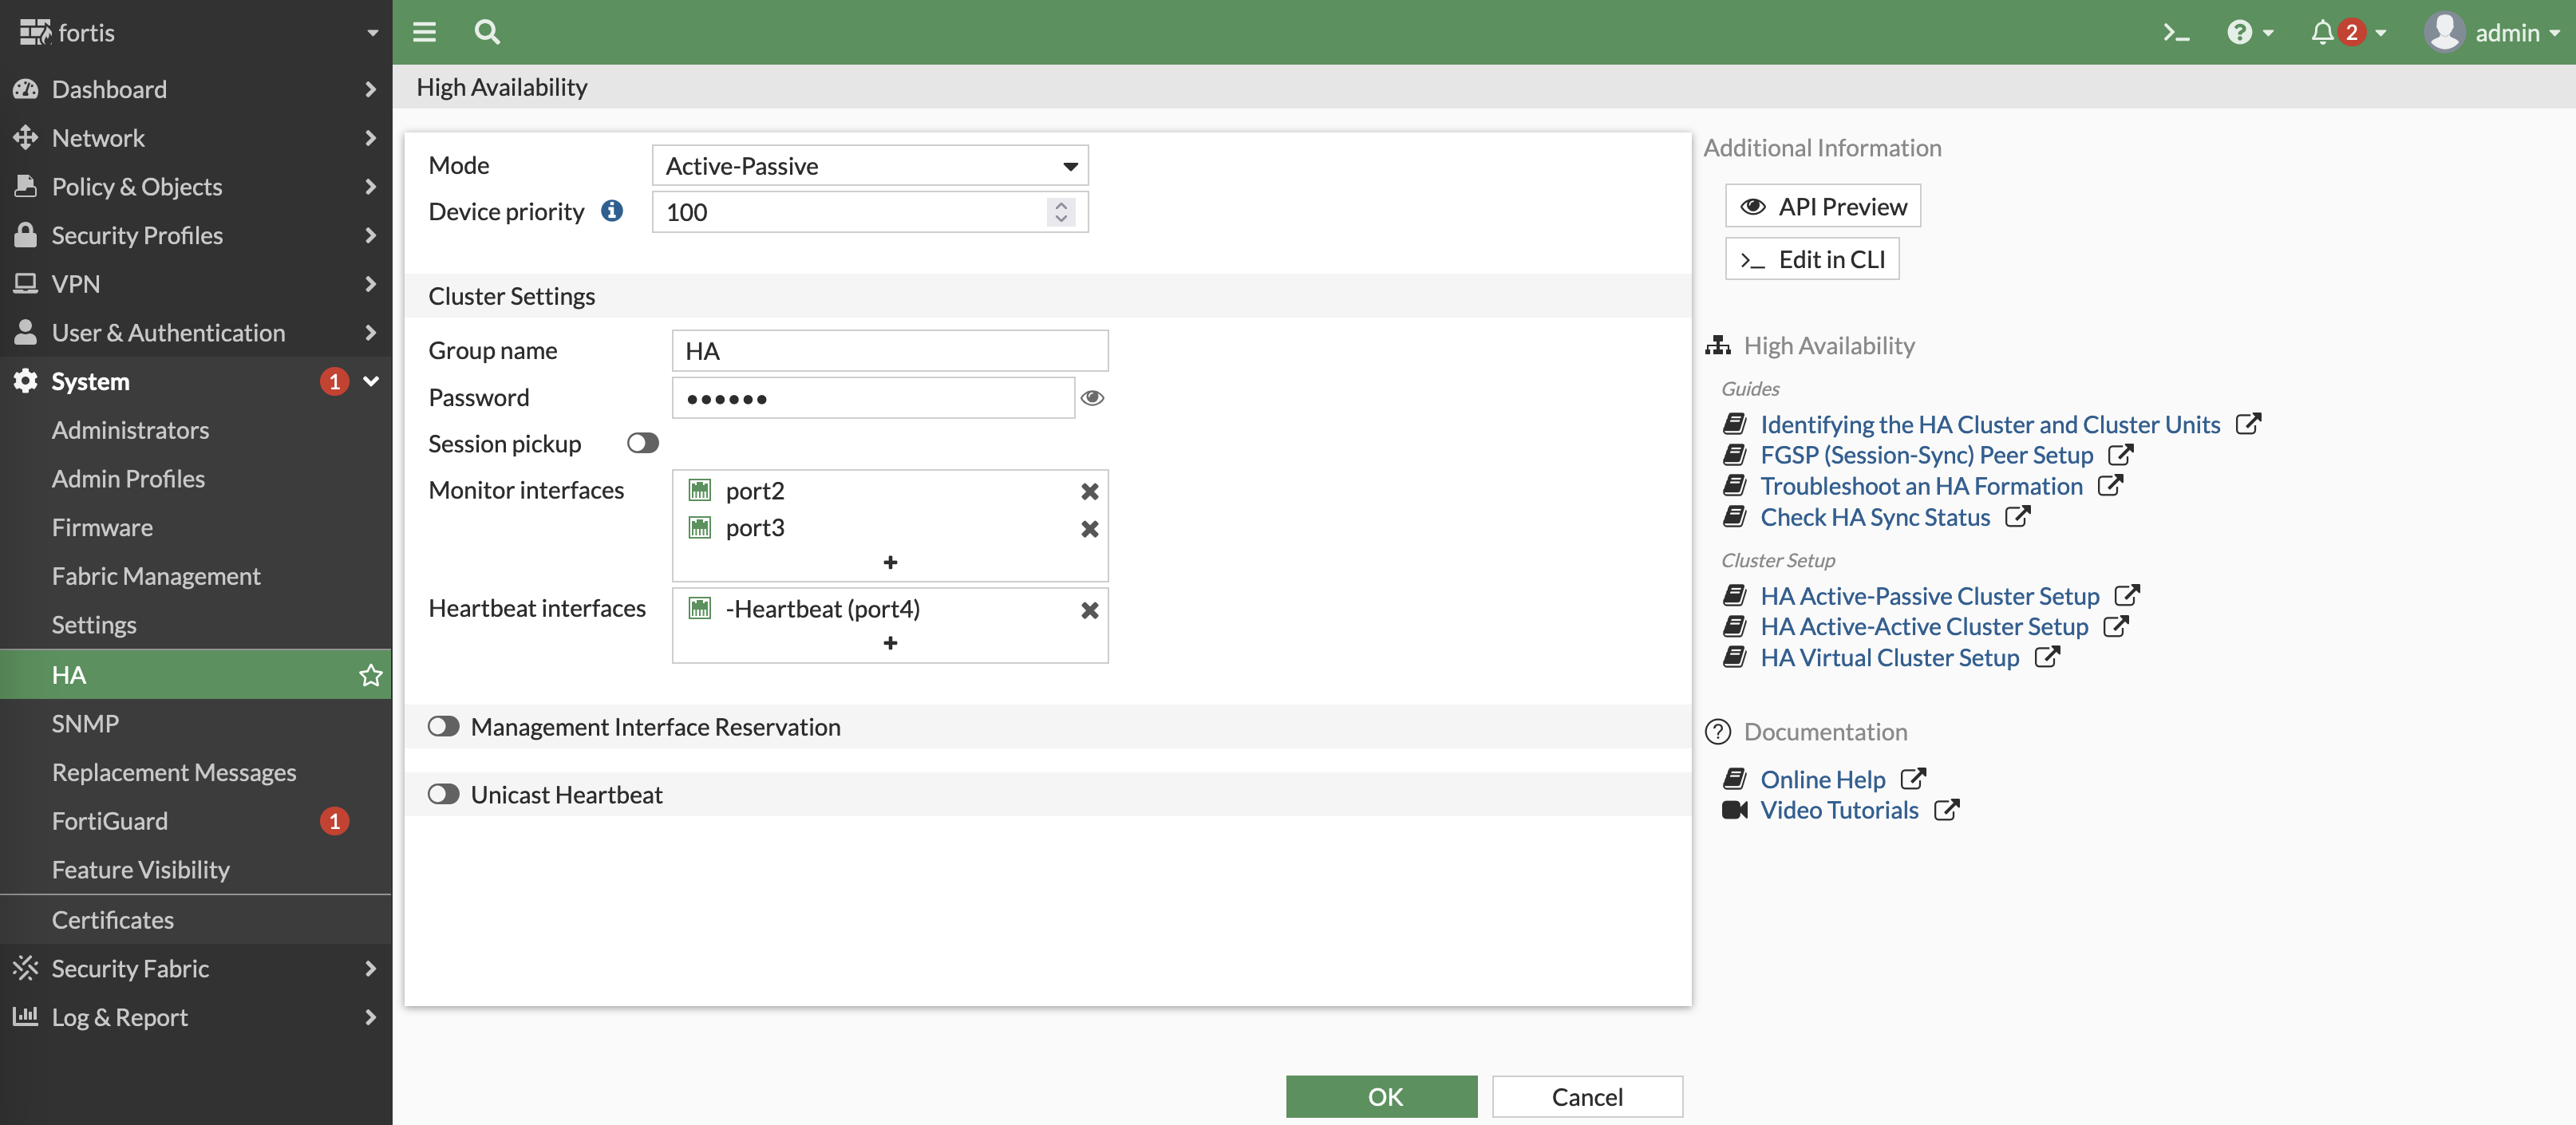The width and height of the screenshot is (2576, 1125).
Task: Open the CLI console icon in header
Action: (2175, 33)
